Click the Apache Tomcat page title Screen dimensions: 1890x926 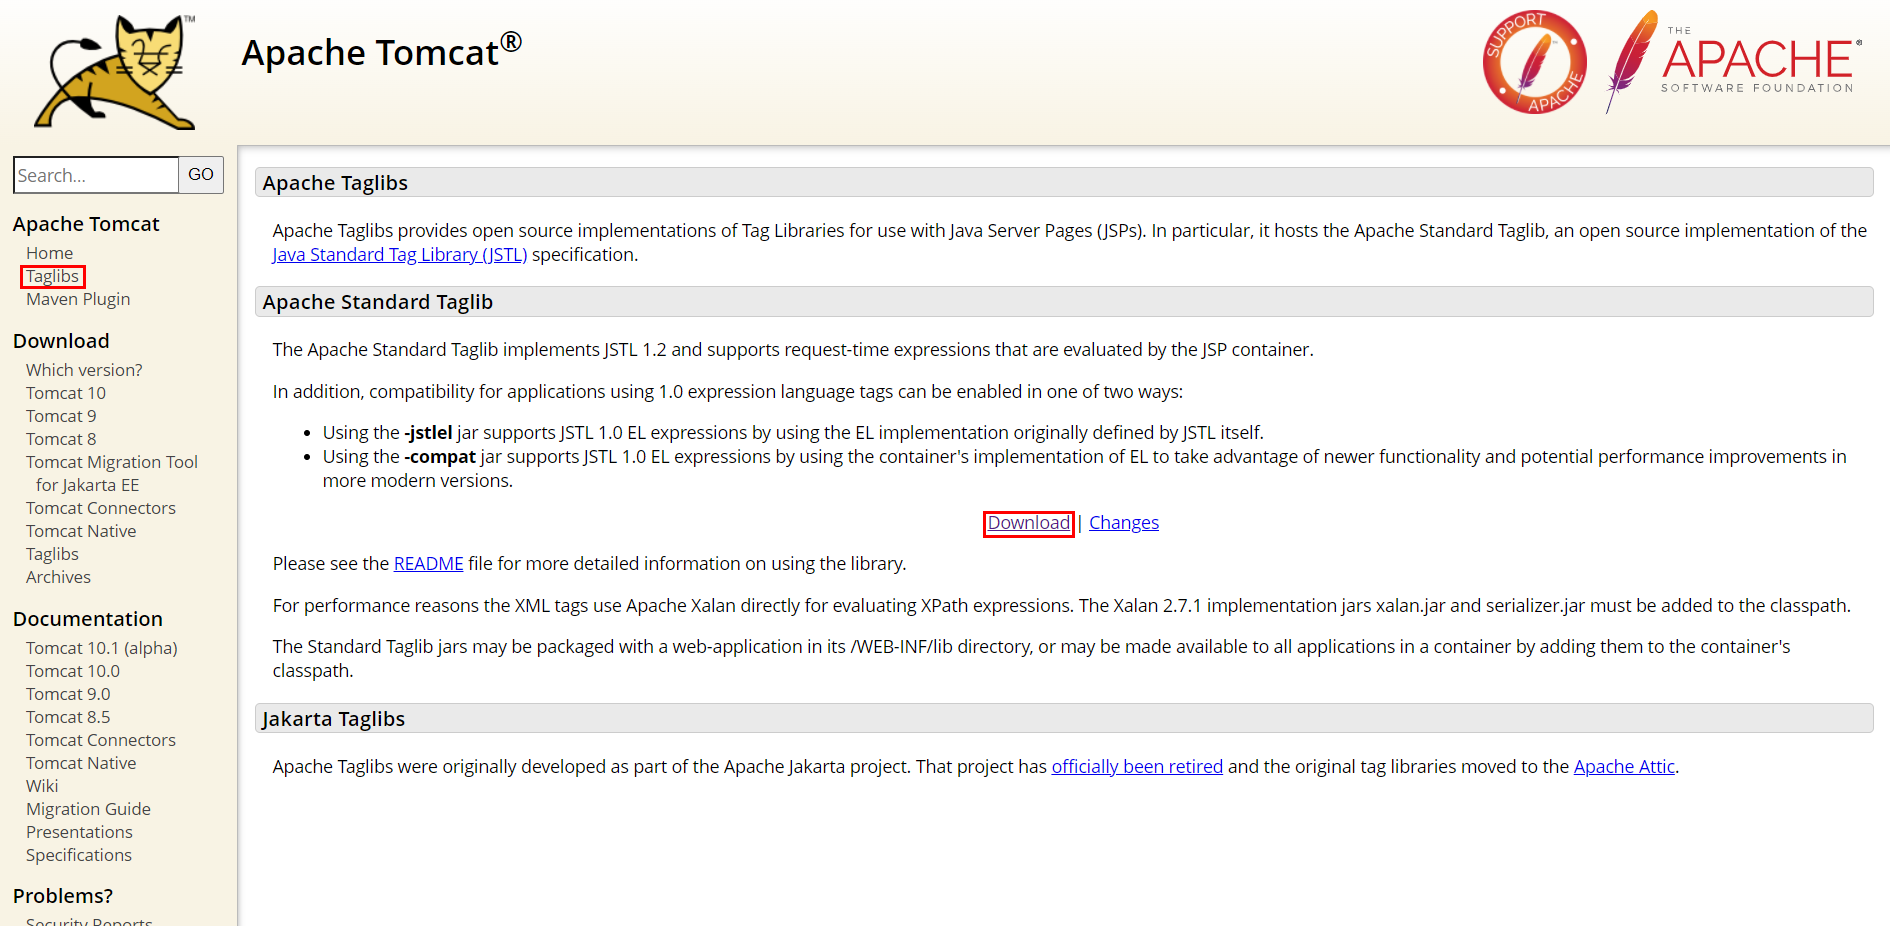381,50
